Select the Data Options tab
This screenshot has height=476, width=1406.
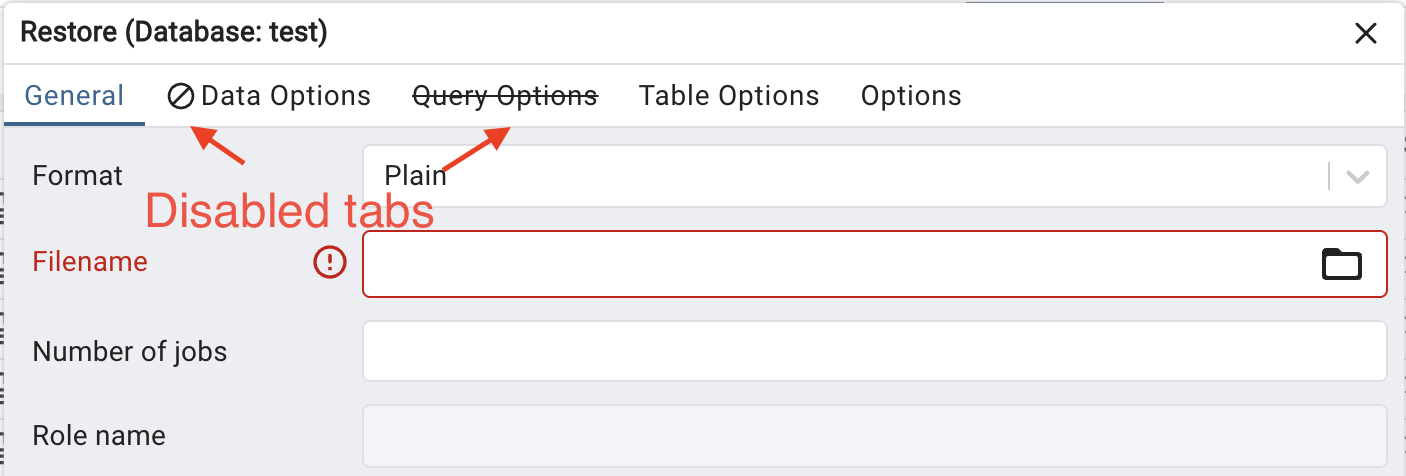point(285,96)
